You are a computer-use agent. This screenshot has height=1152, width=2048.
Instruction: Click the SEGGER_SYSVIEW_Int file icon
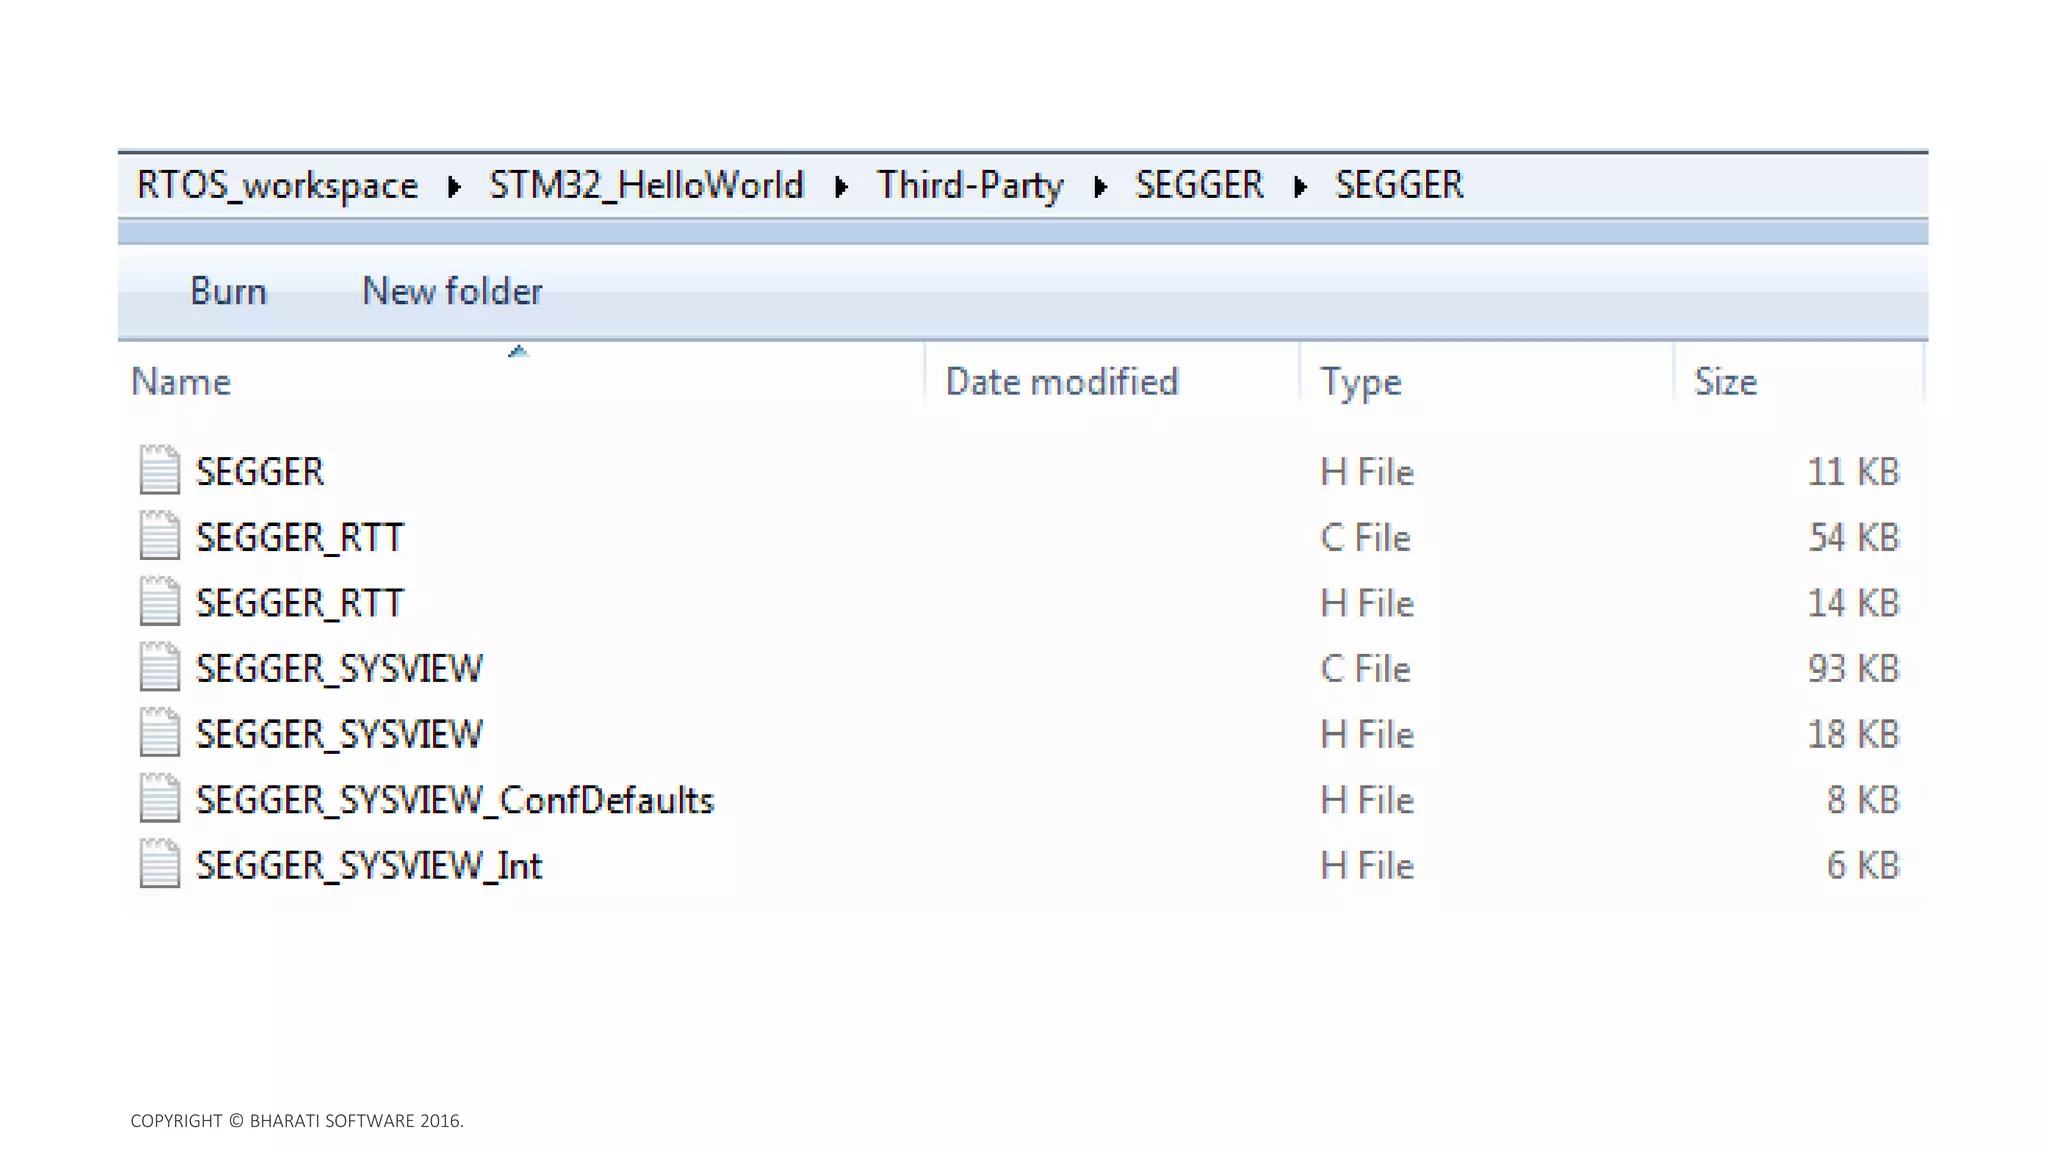[x=159, y=865]
